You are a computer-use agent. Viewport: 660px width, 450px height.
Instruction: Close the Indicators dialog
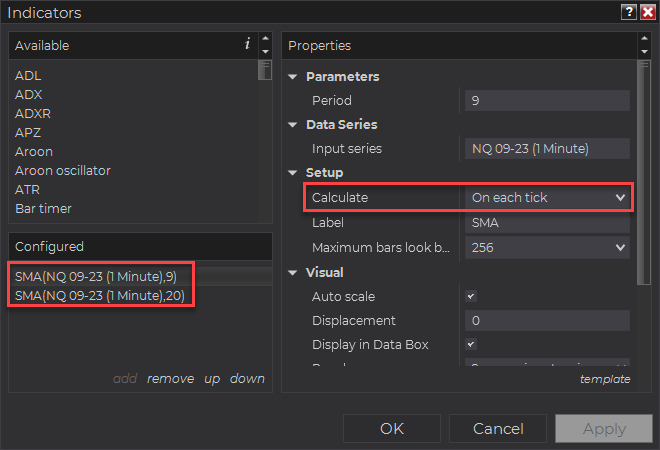point(647,13)
